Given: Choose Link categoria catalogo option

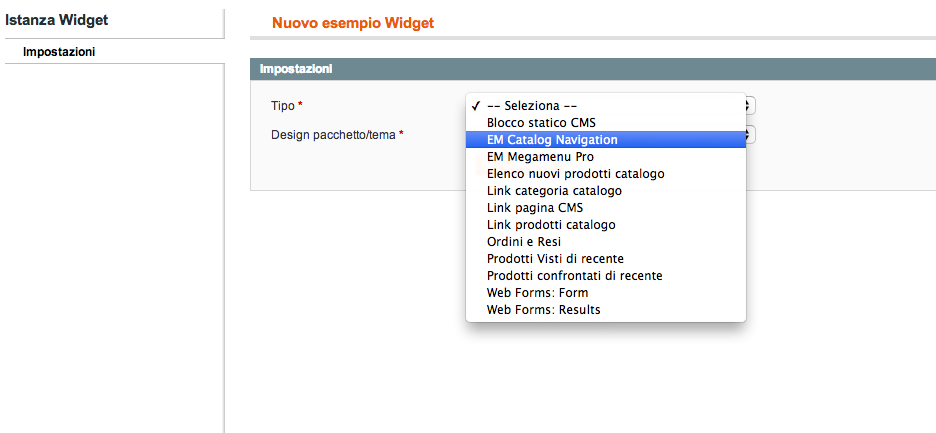Looking at the screenshot, I should [x=605, y=191].
